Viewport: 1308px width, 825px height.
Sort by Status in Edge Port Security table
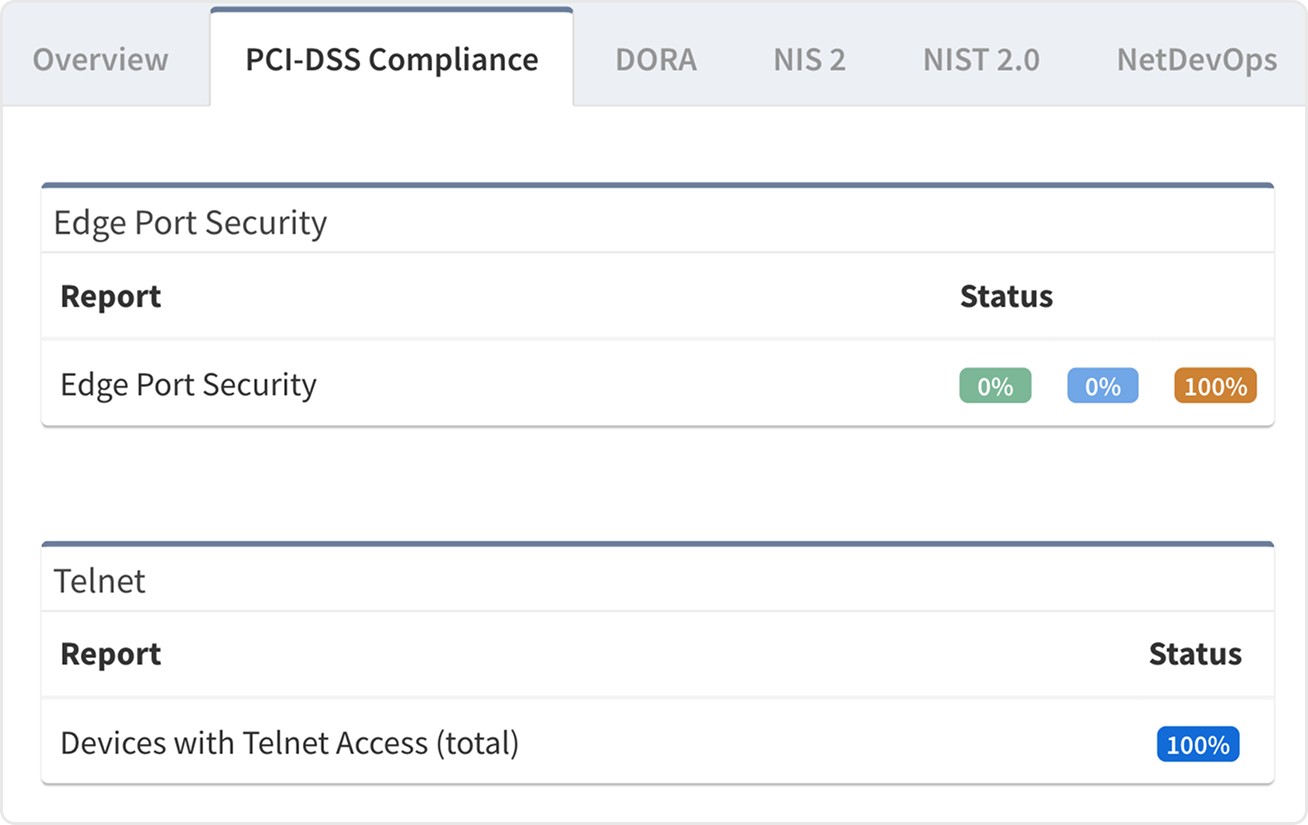(1005, 297)
